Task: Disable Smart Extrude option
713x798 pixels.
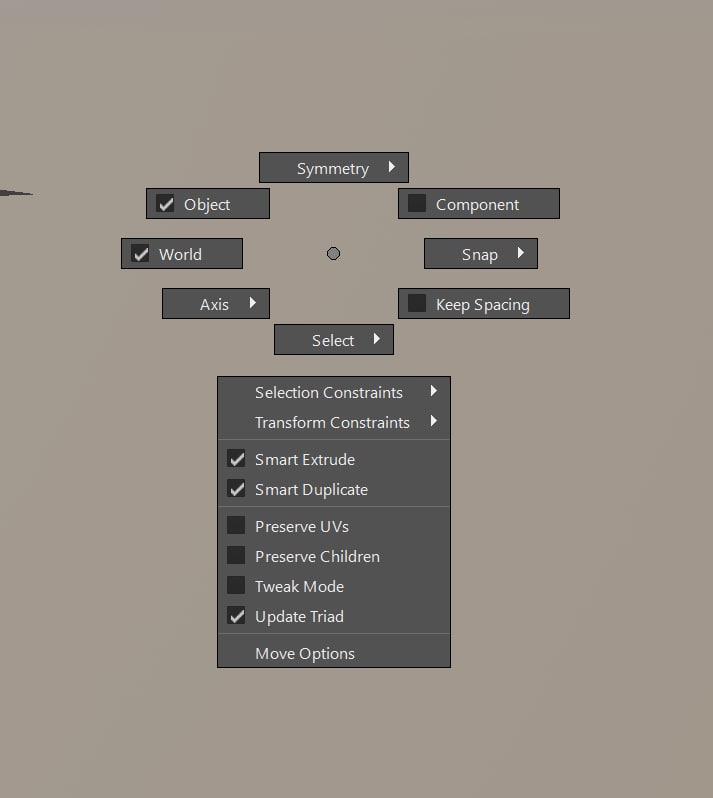Action: click(236, 459)
